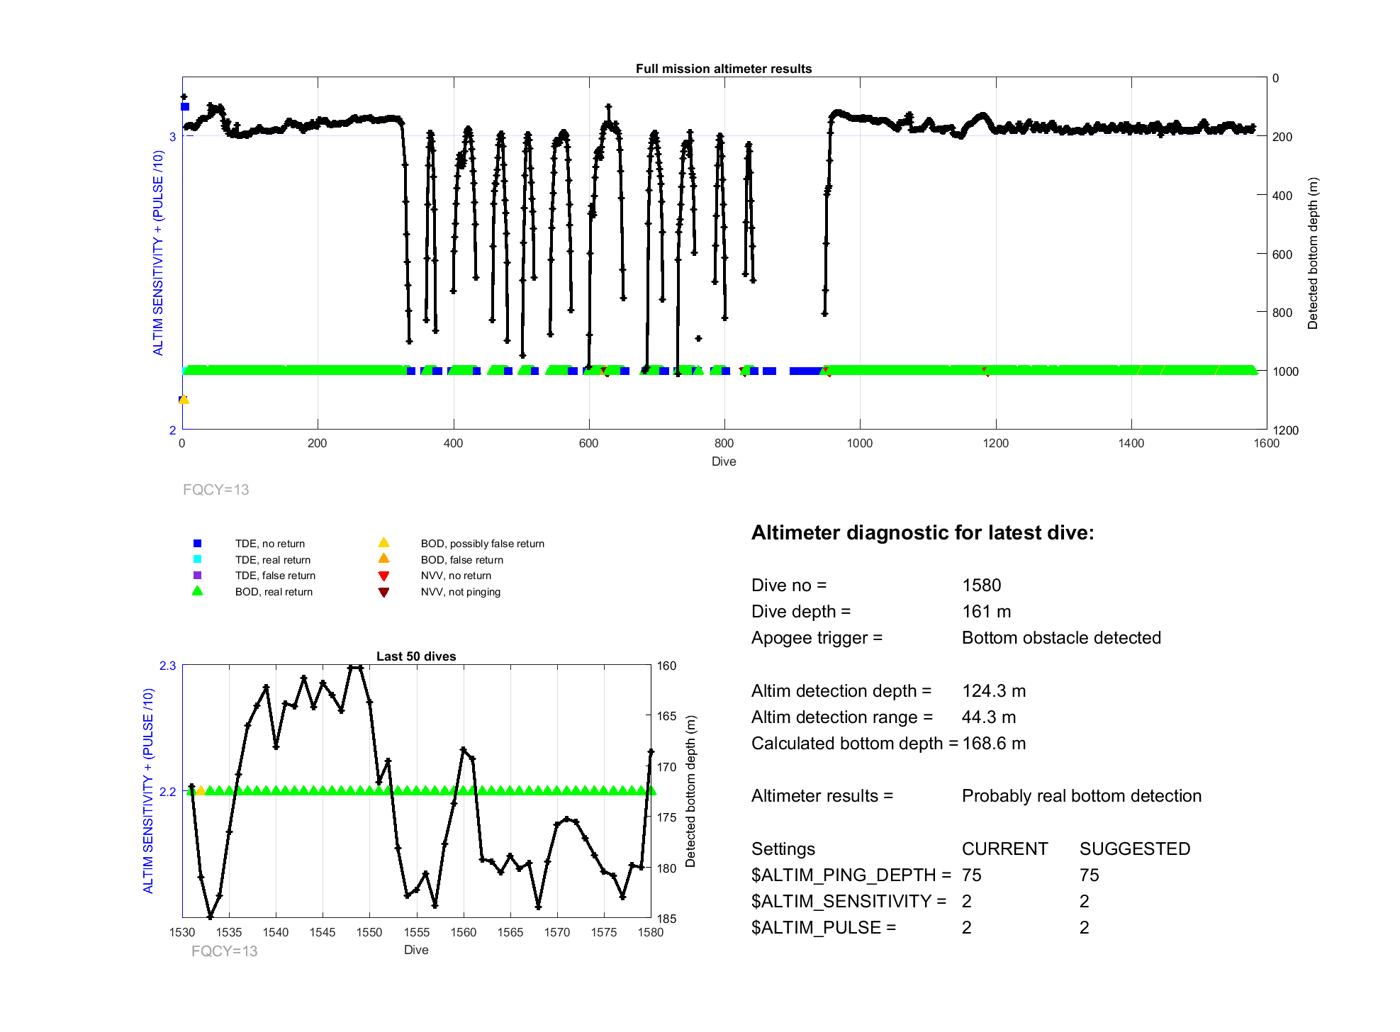Click the 'Settings' column header

(x=783, y=849)
